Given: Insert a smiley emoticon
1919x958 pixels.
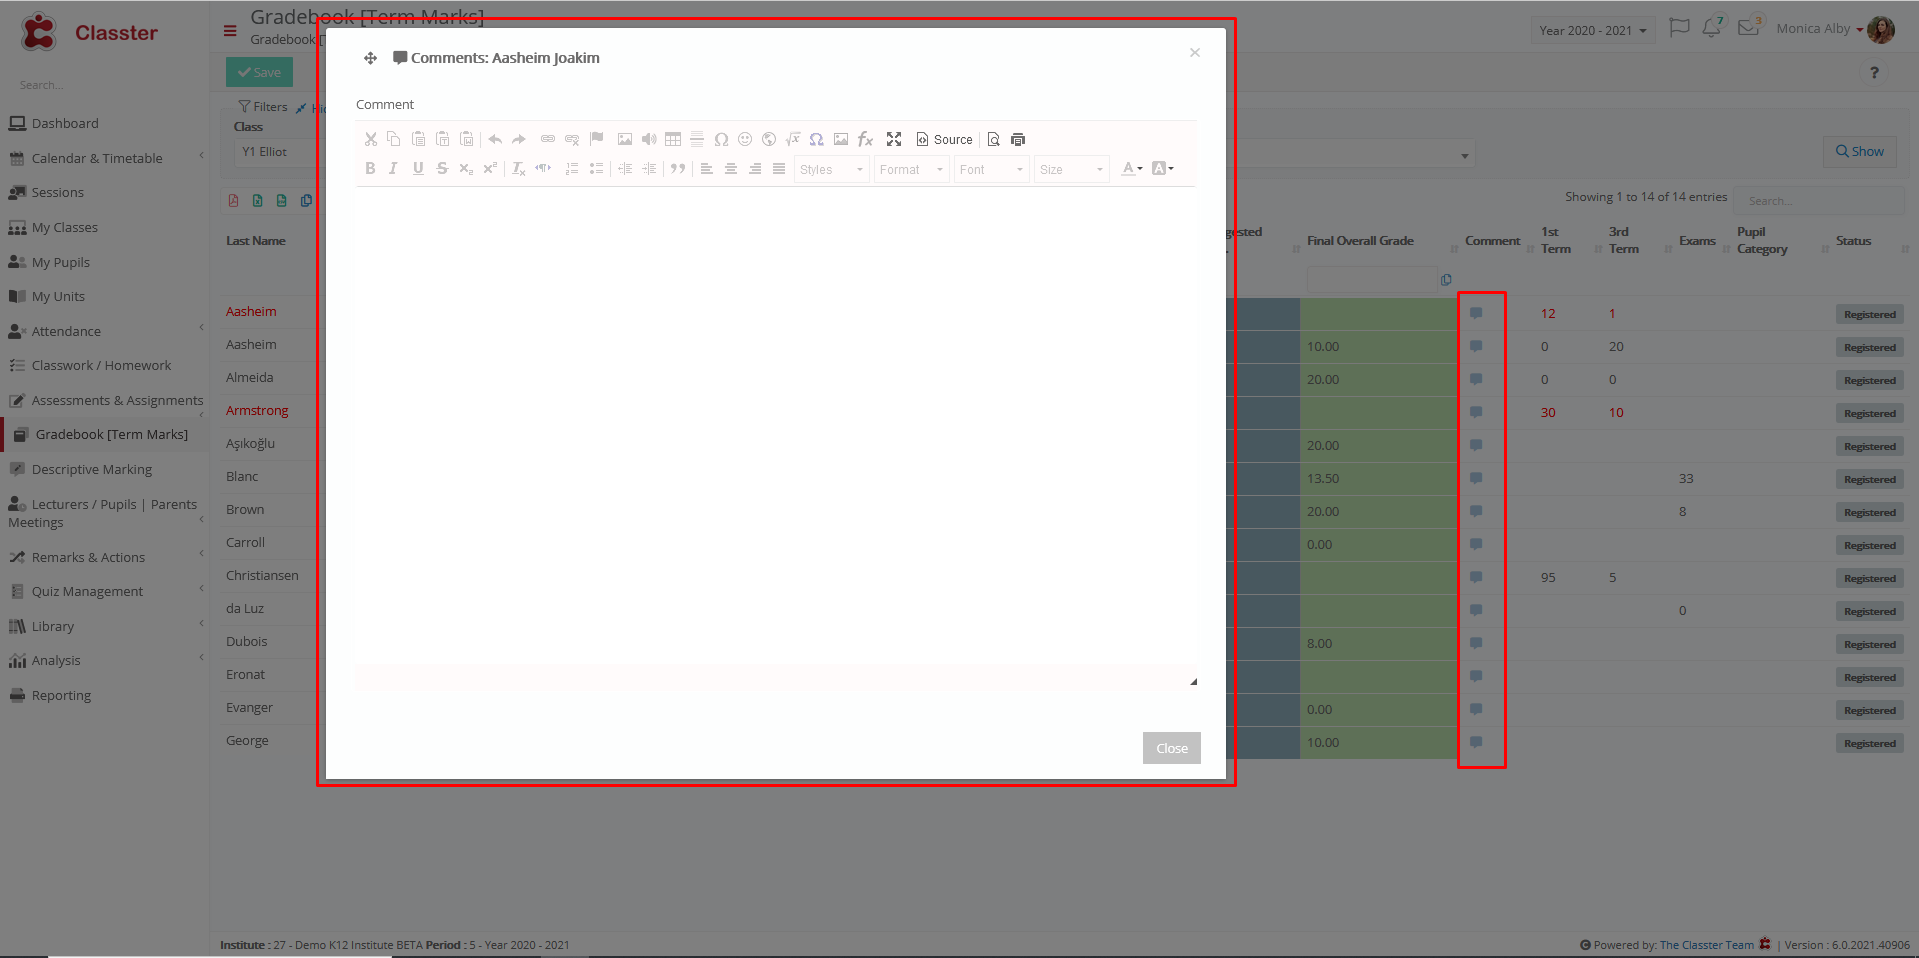Looking at the screenshot, I should 745,139.
